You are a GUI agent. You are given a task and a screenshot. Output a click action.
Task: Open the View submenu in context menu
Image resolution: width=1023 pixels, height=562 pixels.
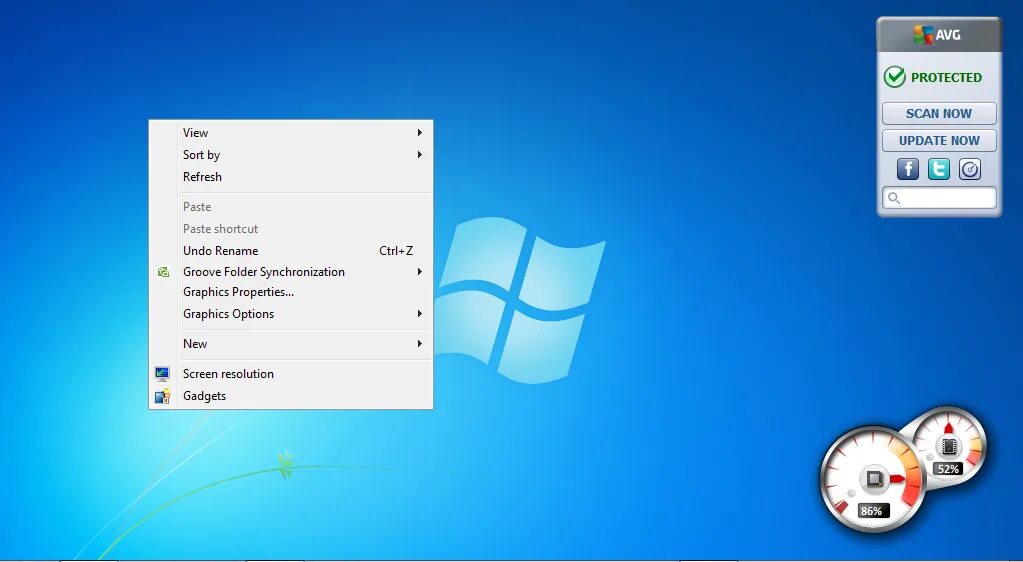point(291,133)
